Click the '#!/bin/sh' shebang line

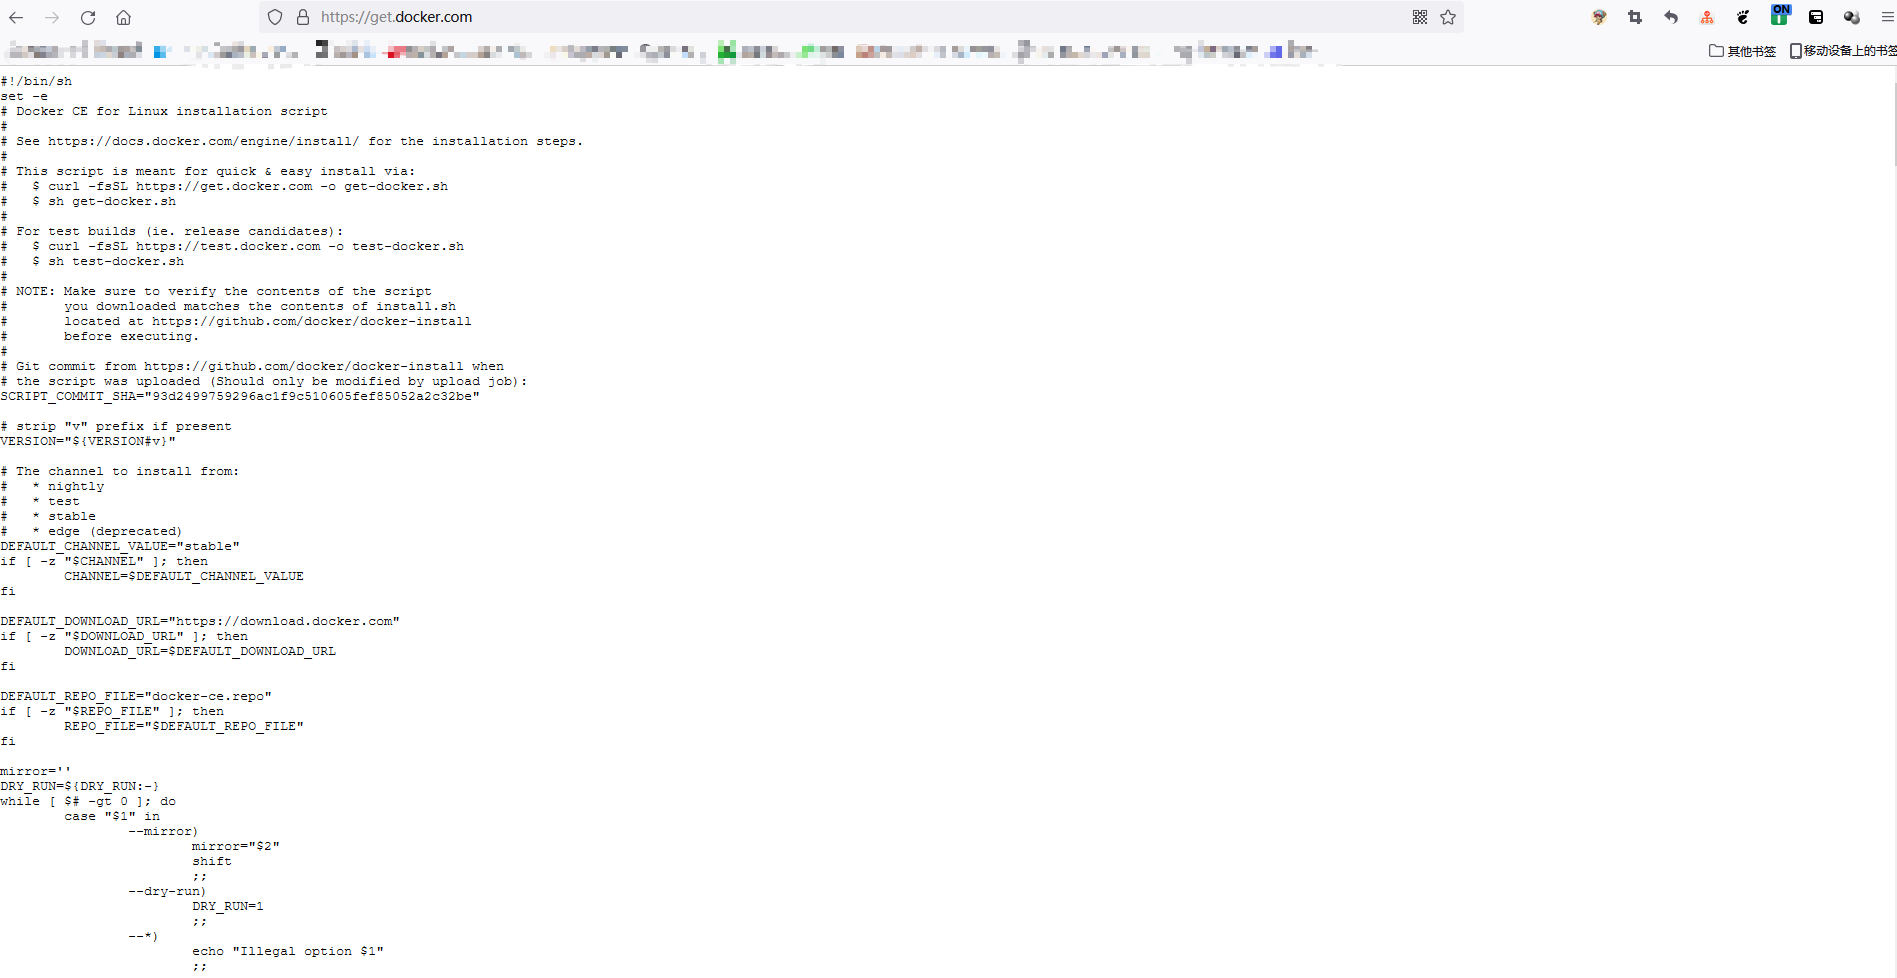click(x=36, y=81)
